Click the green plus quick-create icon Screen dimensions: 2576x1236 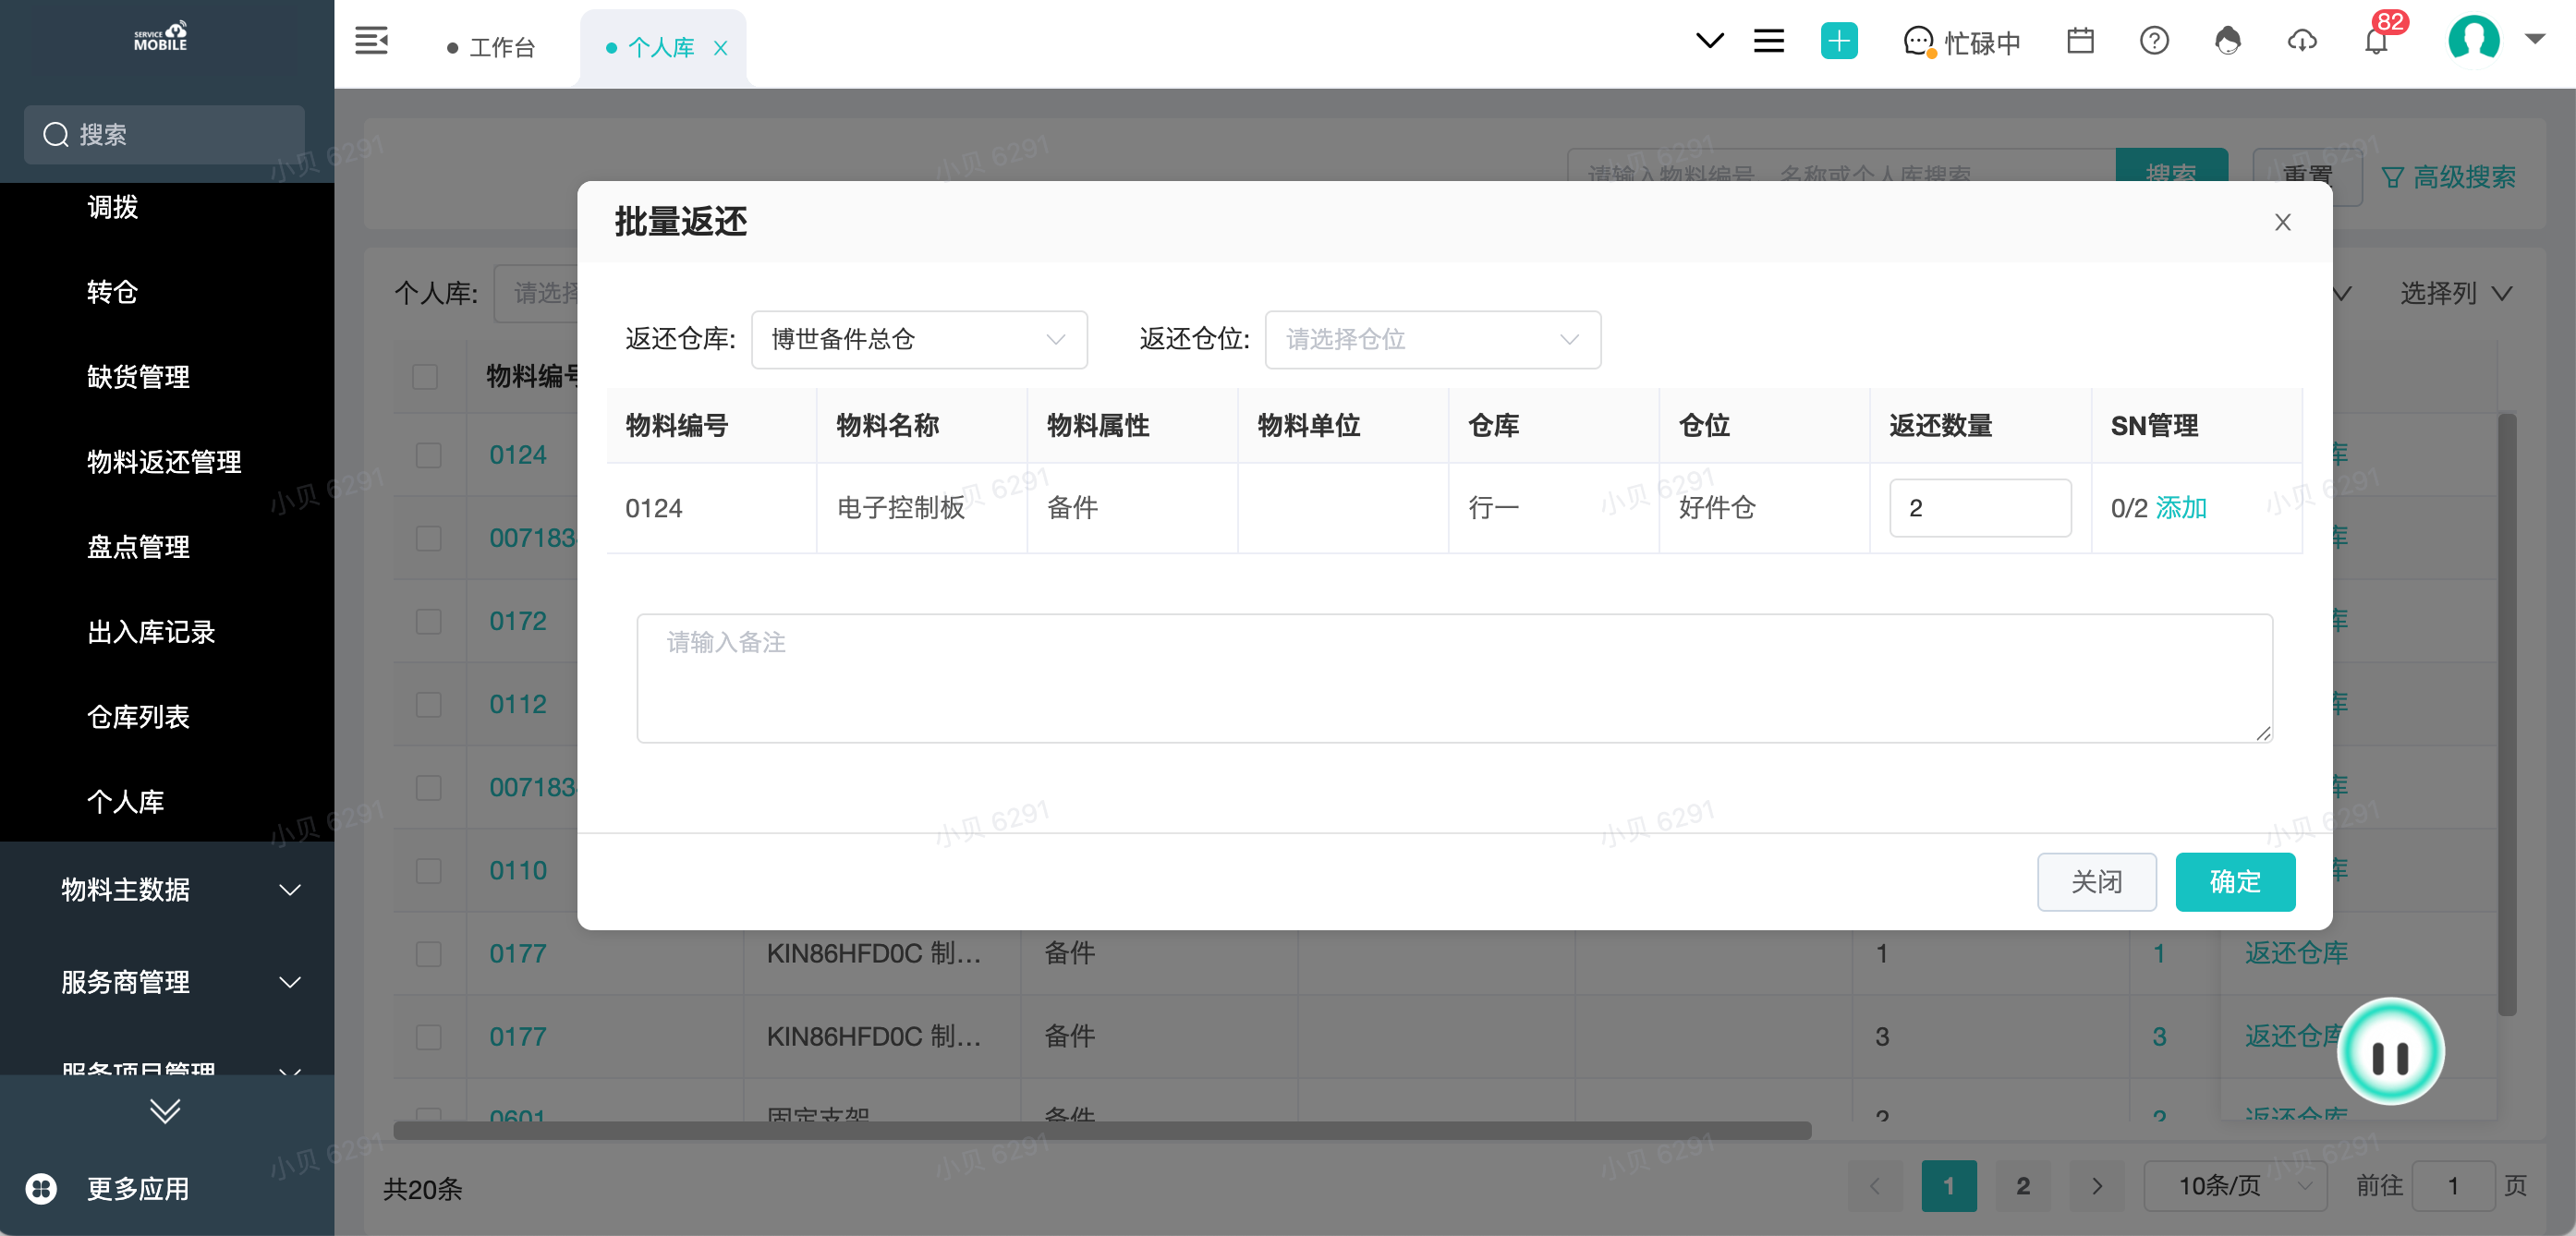pyautogui.click(x=1838, y=42)
